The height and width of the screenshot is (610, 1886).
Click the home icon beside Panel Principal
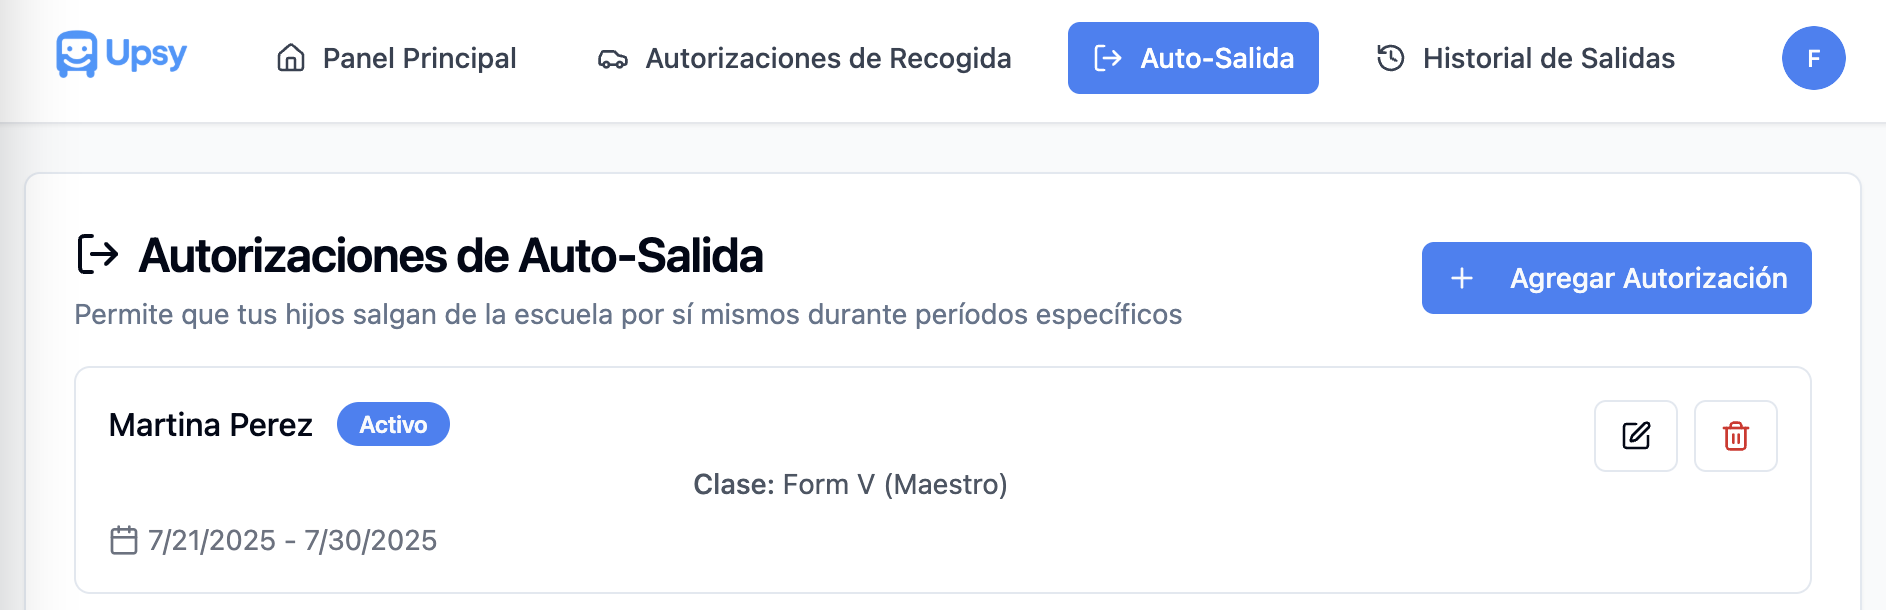coord(291,58)
